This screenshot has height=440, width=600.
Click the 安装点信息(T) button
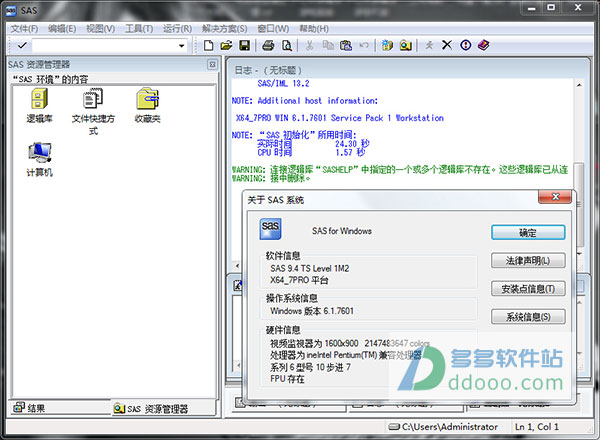coord(528,289)
